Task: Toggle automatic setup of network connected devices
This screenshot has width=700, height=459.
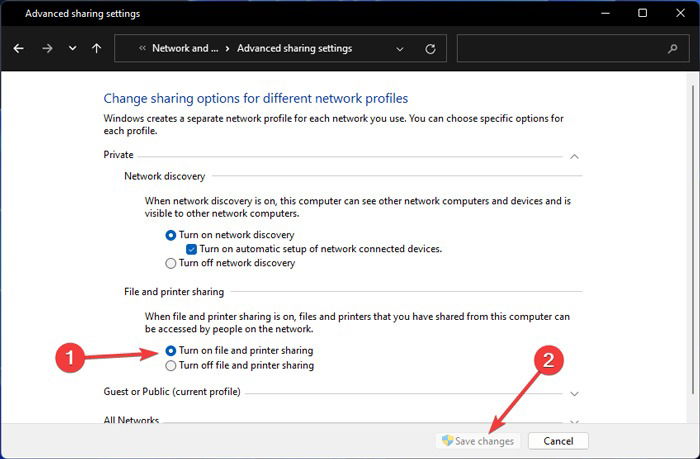Action: pos(192,249)
